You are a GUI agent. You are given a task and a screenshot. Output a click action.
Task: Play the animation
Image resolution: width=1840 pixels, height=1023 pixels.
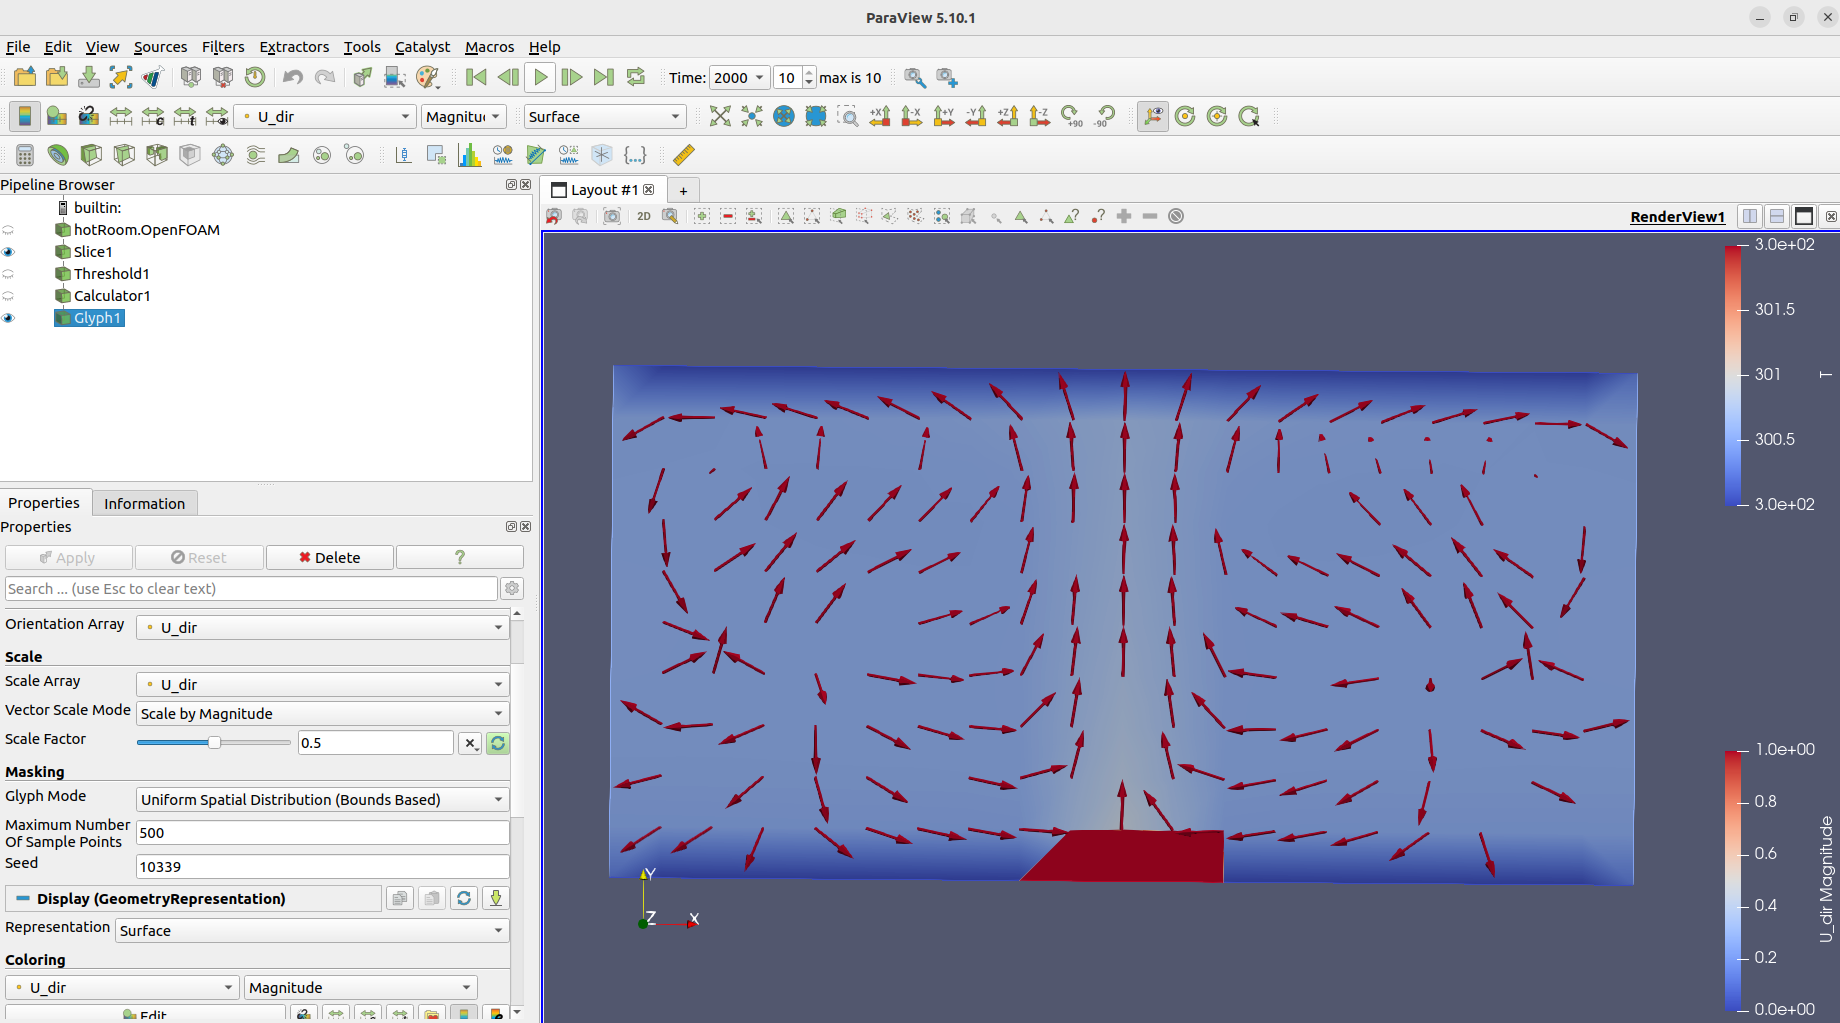click(x=539, y=77)
